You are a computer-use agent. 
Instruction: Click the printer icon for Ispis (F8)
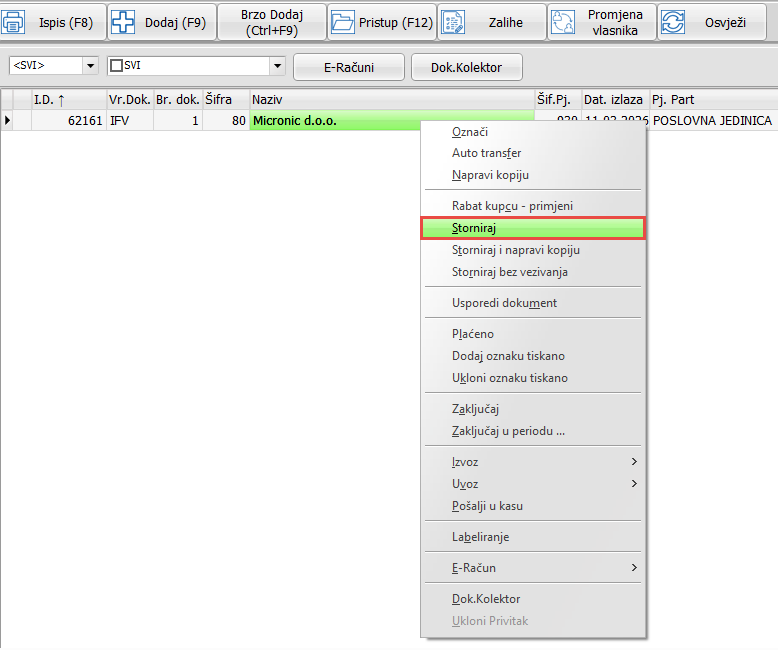coord(13,22)
